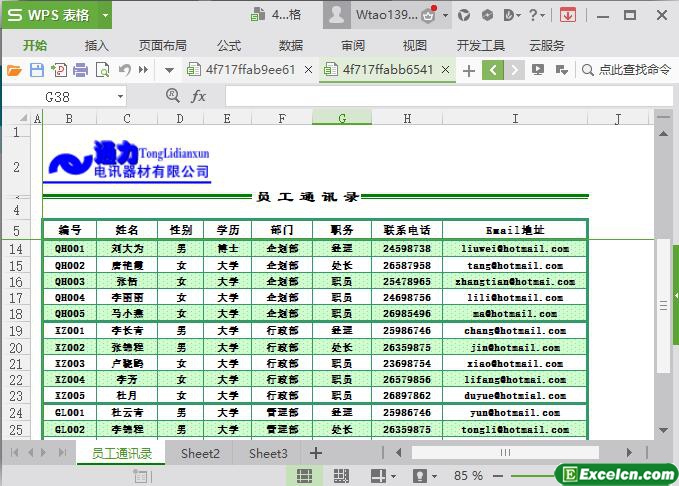Expand the Name Box dropdown arrow
The width and height of the screenshot is (679, 486).
pyautogui.click(x=121, y=96)
